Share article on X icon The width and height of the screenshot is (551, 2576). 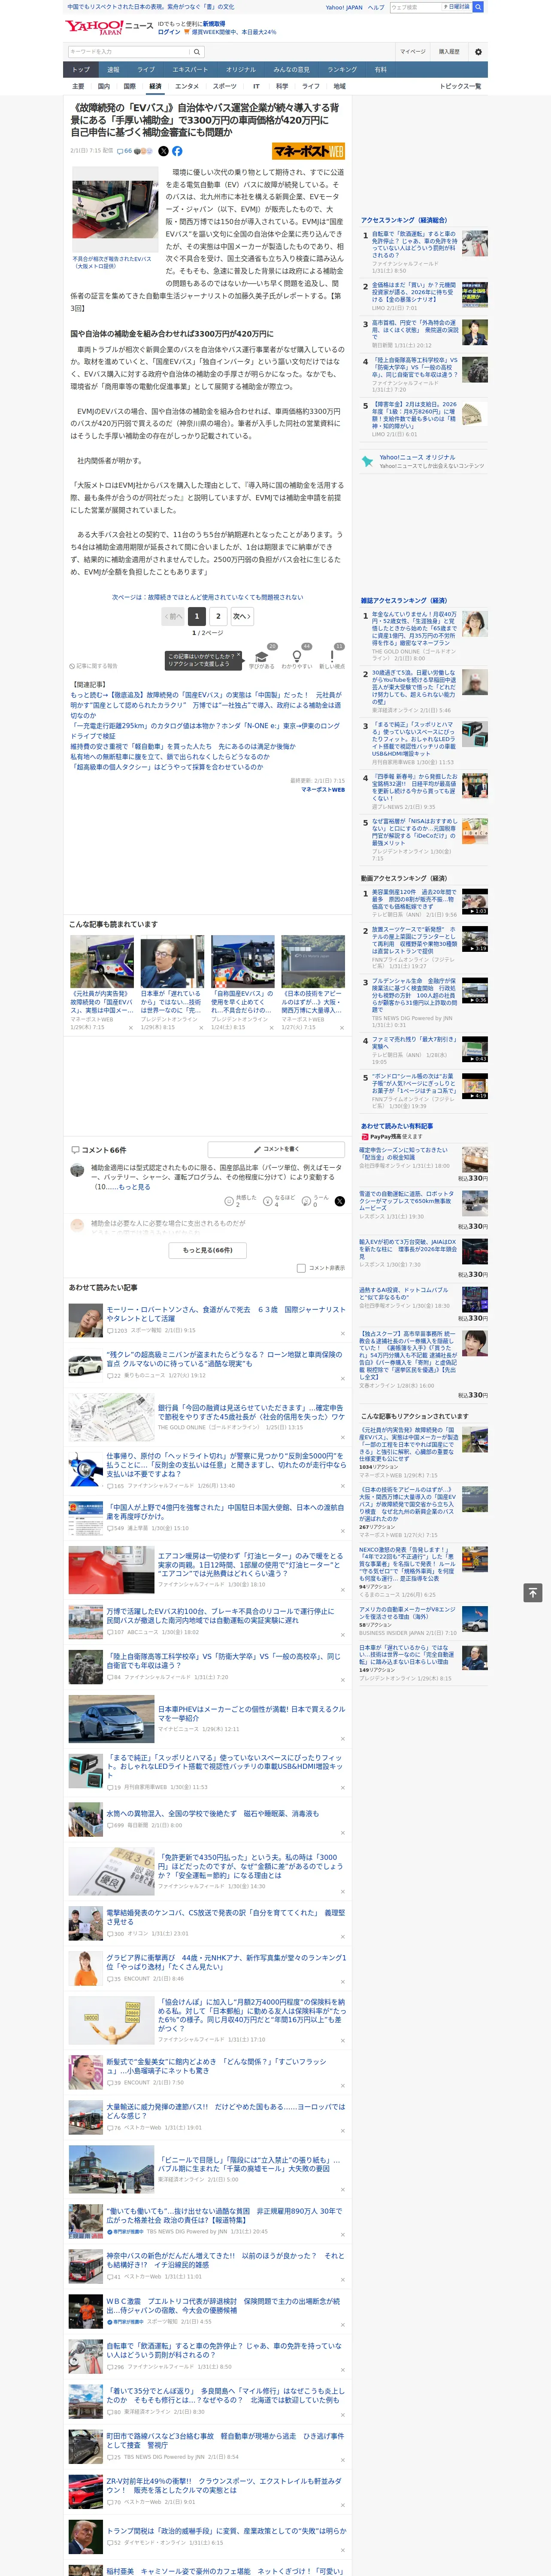[x=164, y=151]
